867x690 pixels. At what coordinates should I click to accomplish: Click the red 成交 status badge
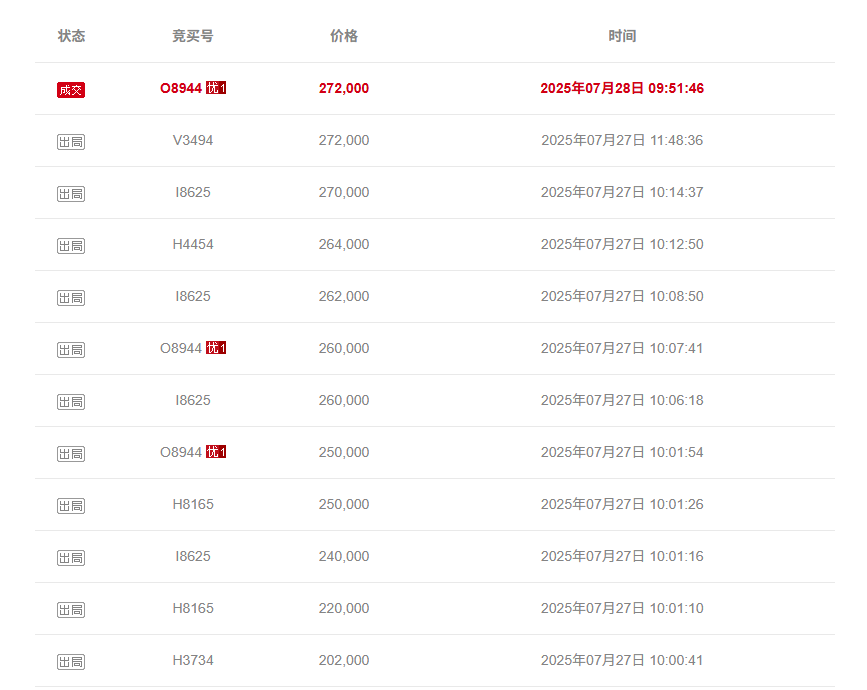(71, 90)
